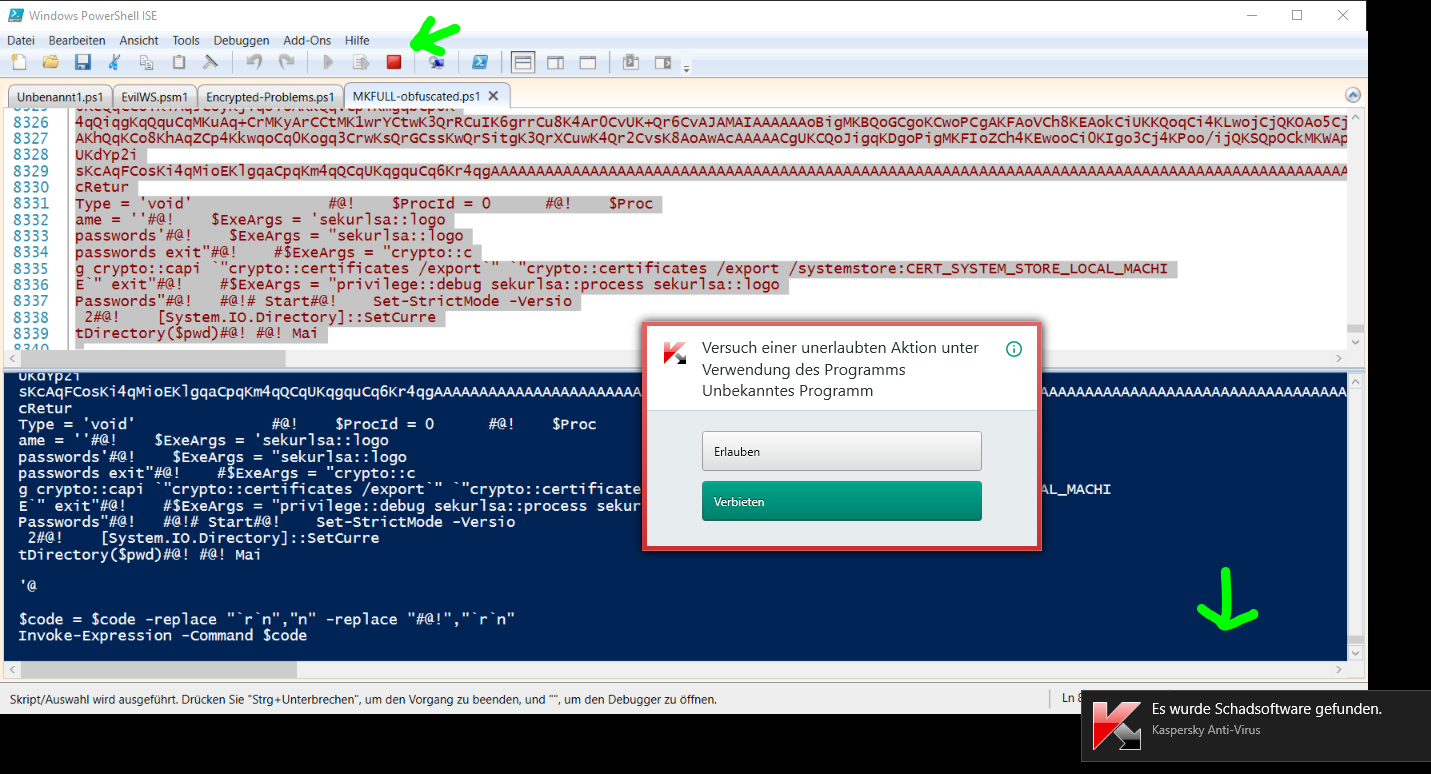Open script with folder icon
Image resolution: width=1431 pixels, height=774 pixels.
click(50, 62)
